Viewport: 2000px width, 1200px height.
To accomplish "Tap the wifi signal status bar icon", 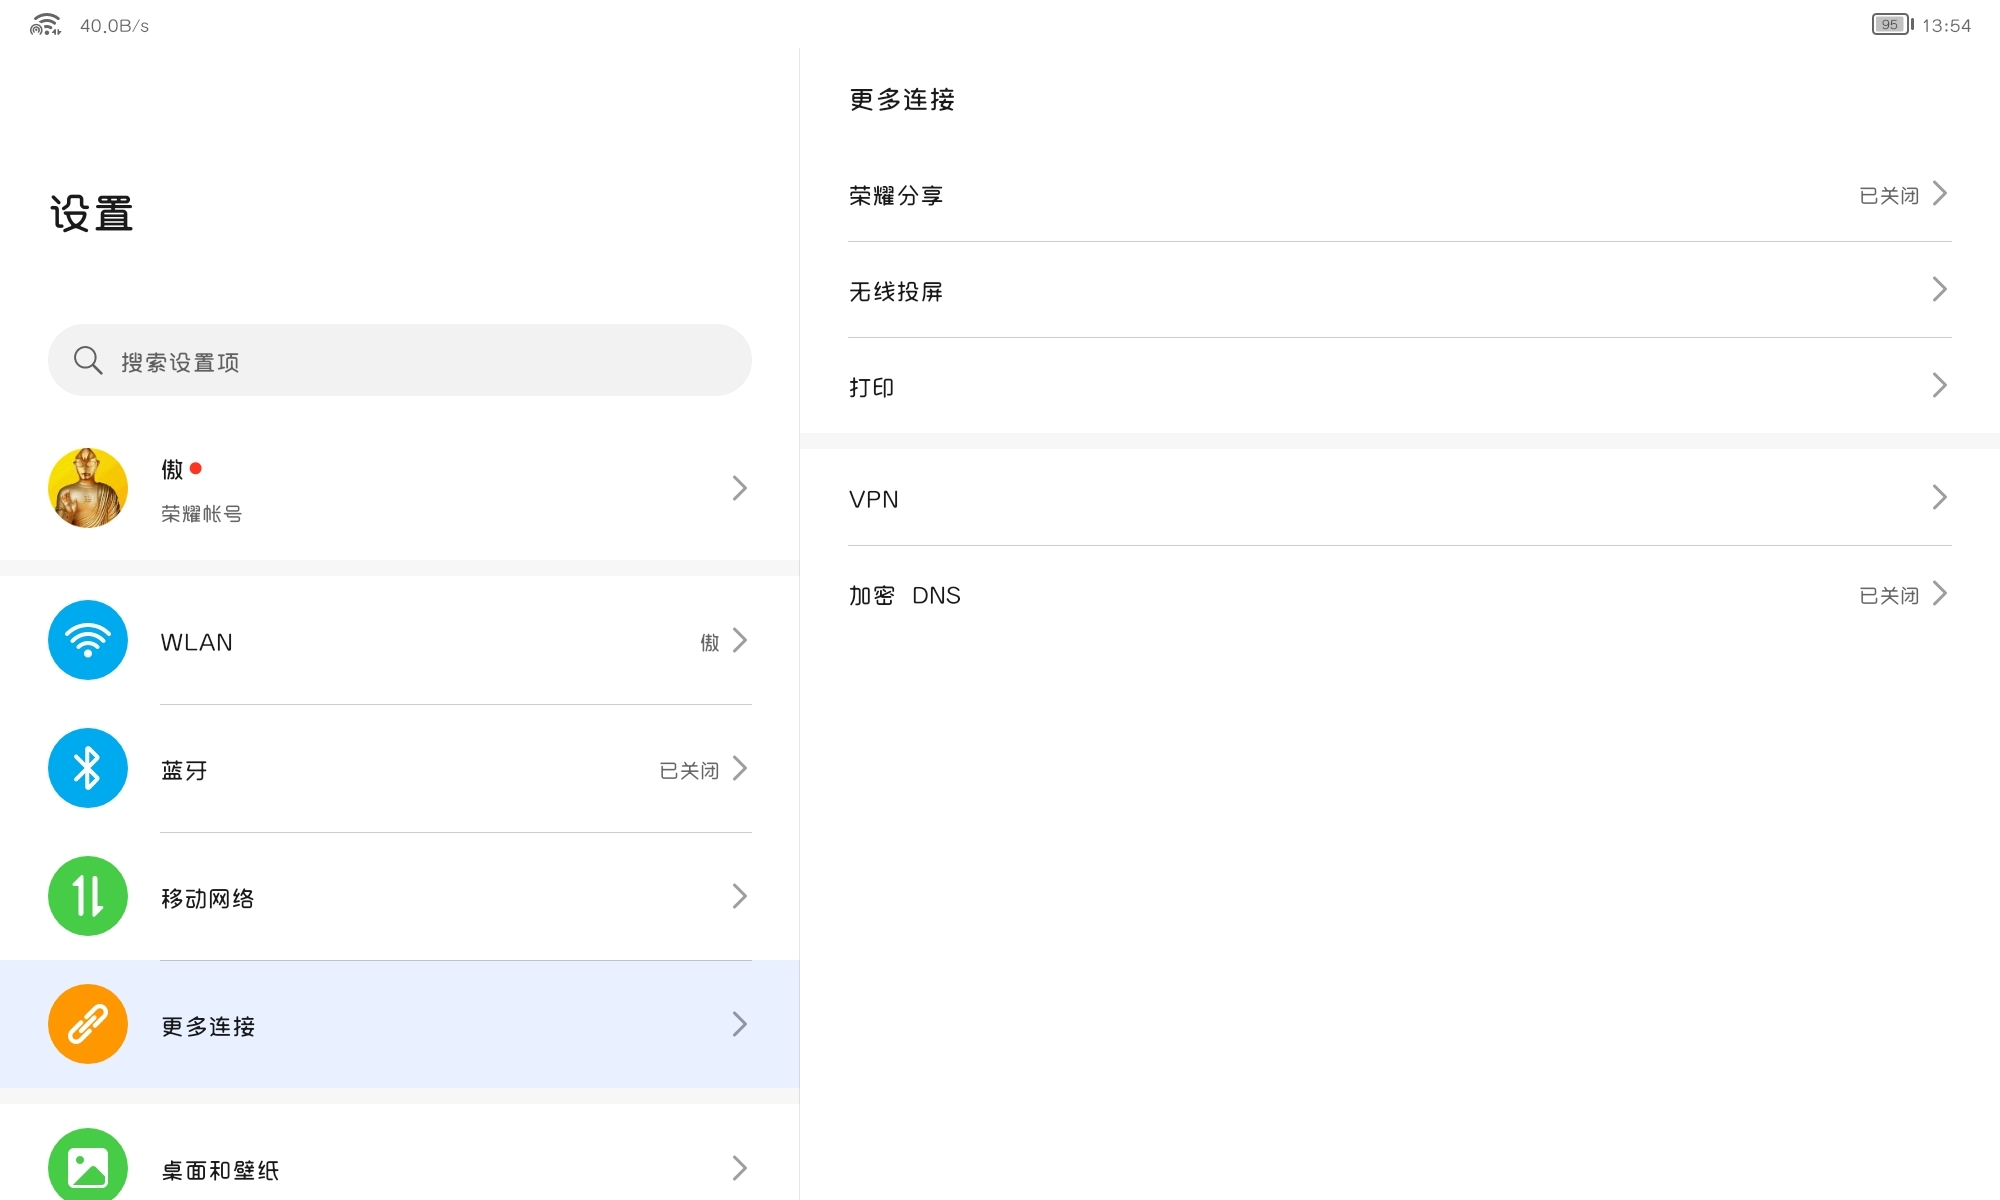I will coord(45,25).
